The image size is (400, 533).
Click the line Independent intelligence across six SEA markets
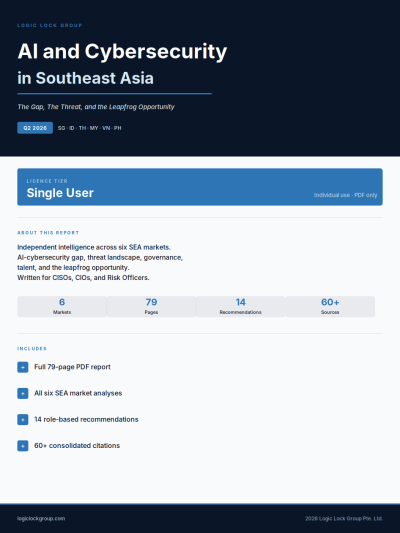pos(94,247)
